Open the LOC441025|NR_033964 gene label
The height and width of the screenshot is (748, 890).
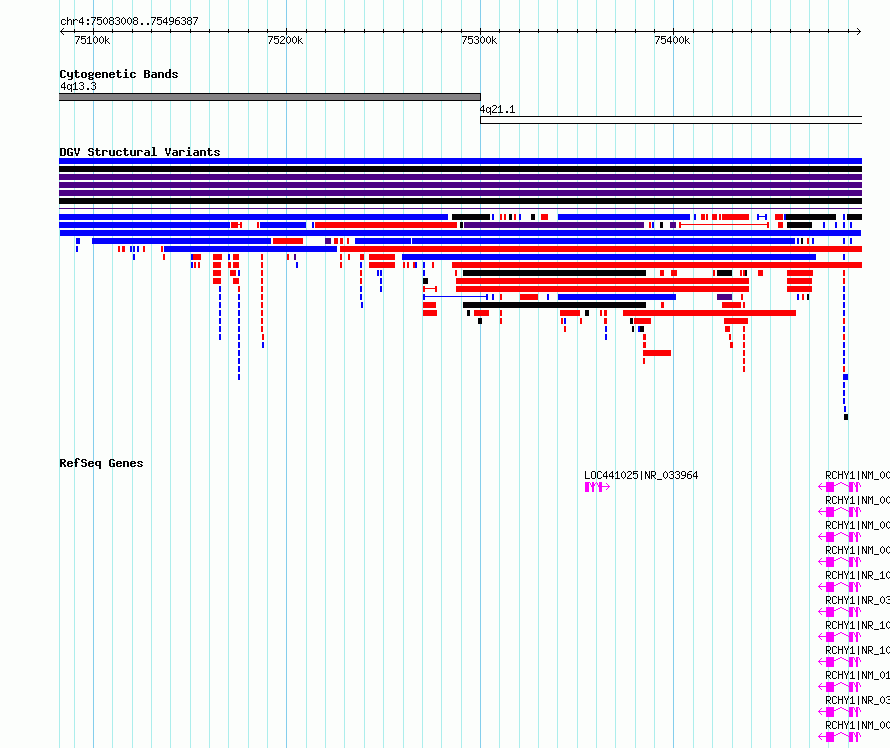click(641, 475)
